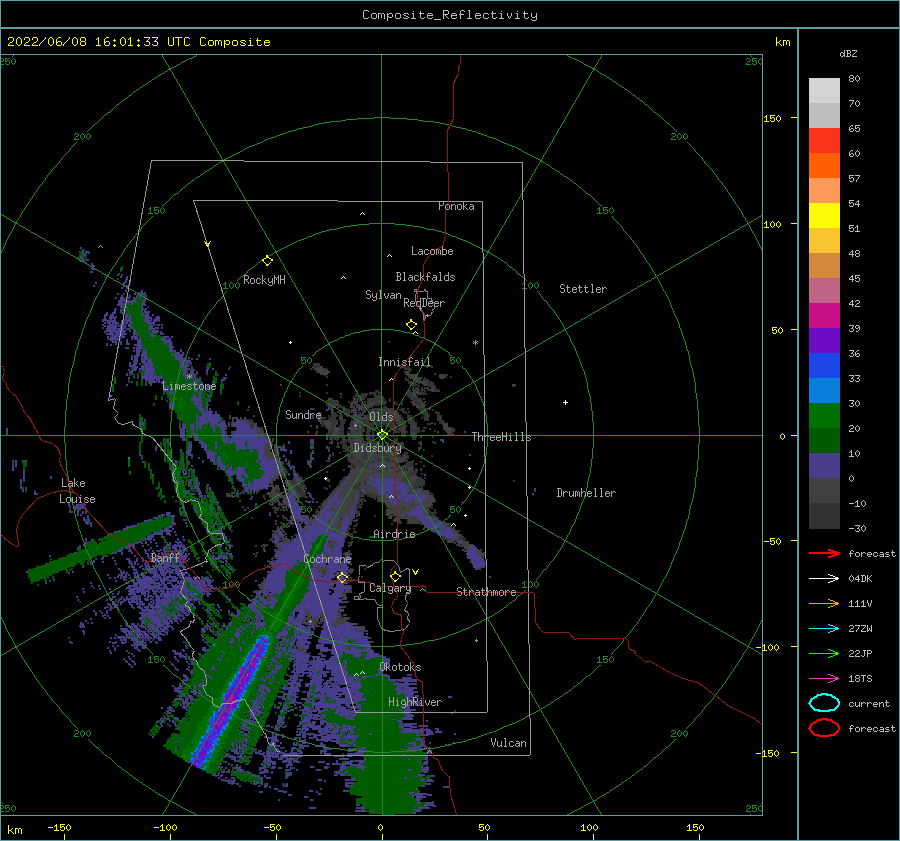Click the ThreeHills label
The height and width of the screenshot is (841, 900).
[x=501, y=437]
